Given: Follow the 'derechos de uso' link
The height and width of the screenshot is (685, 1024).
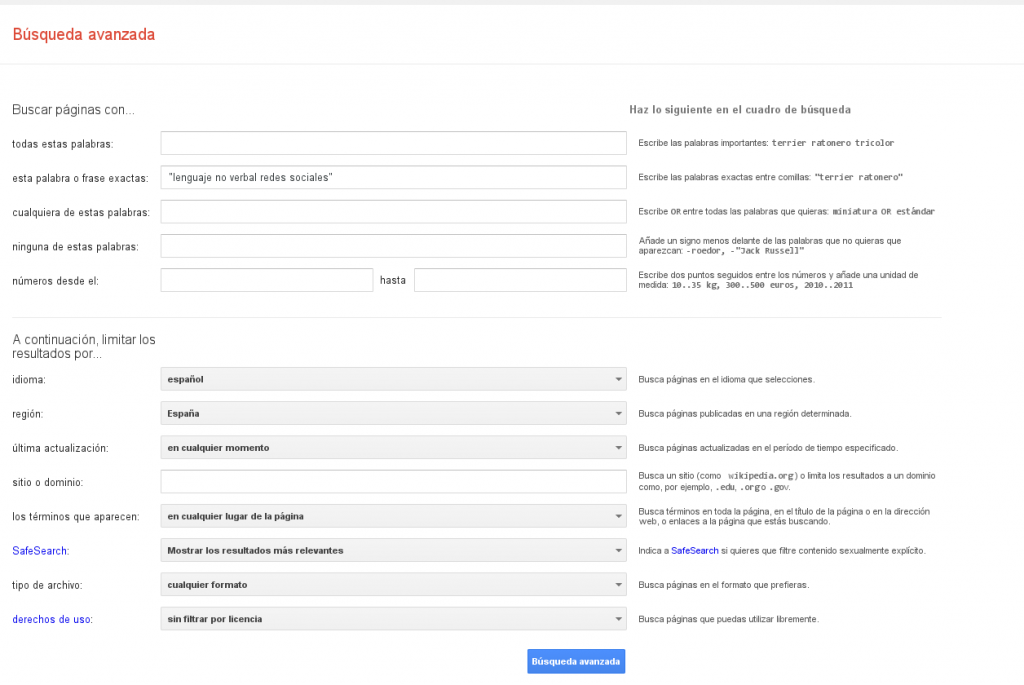Looking at the screenshot, I should [x=51, y=619].
